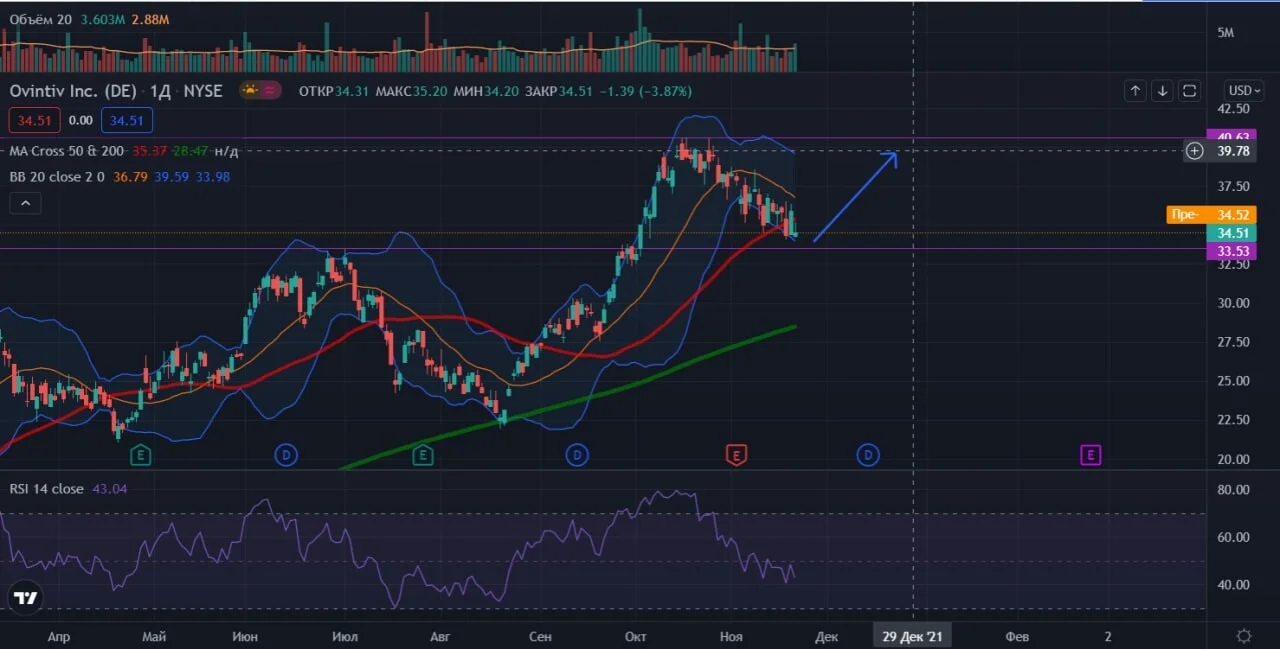1280x649 pixels.
Task: Click the NYSE exchange label
Action: tap(202, 91)
